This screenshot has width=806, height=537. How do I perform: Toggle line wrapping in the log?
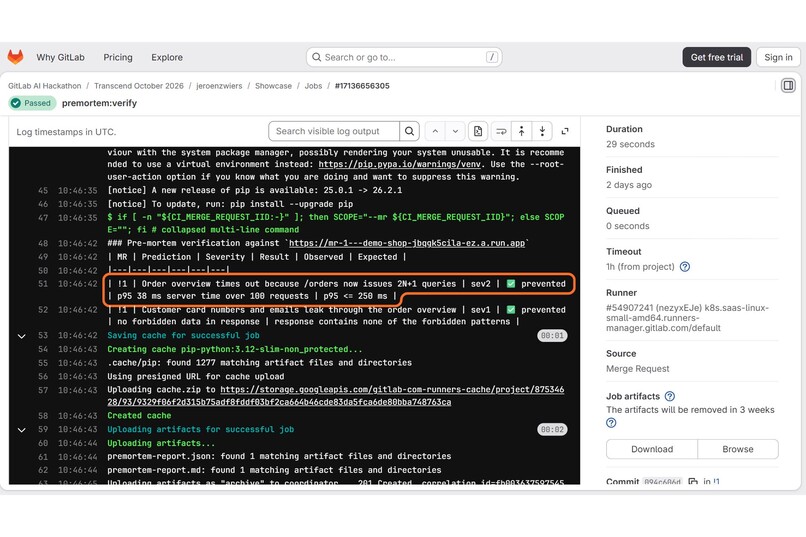501,131
